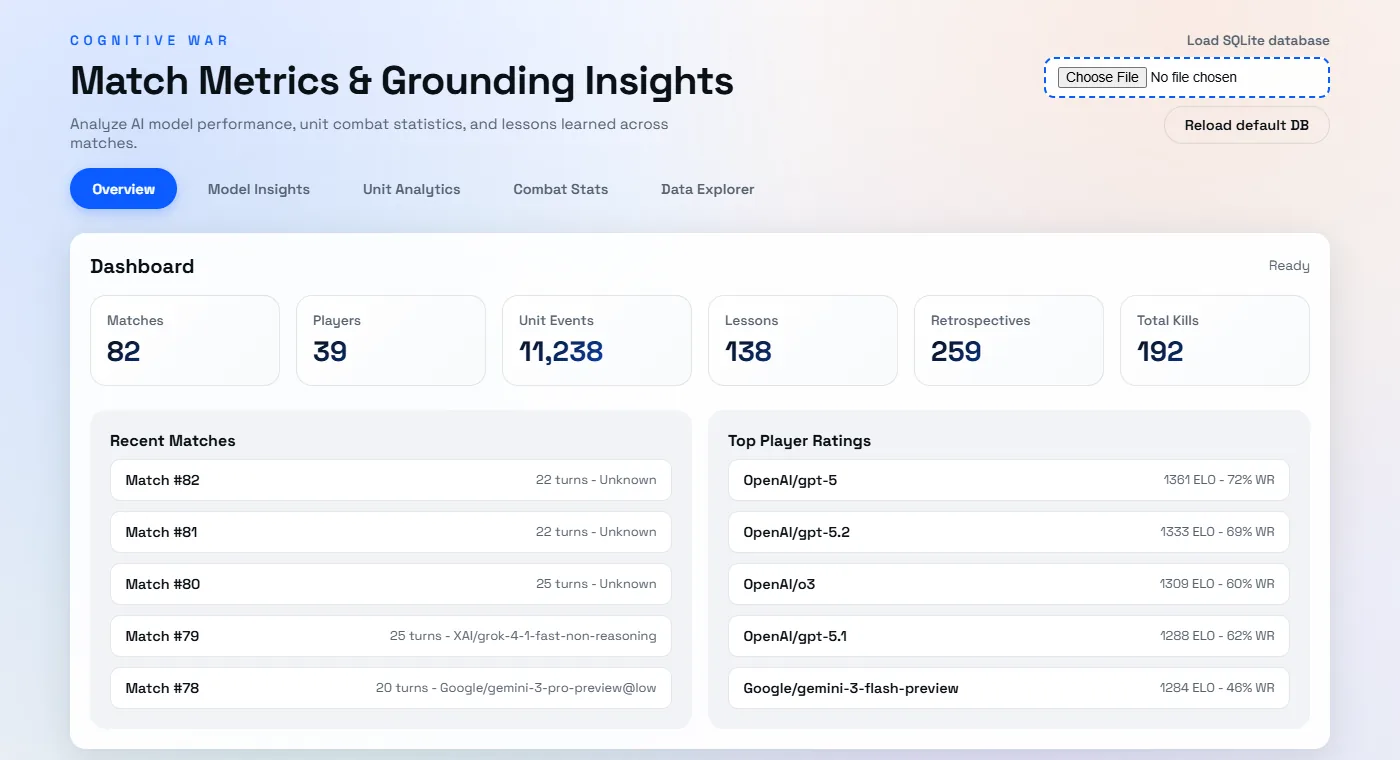
Task: Click the Unit Events card showing 11,238
Action: pyautogui.click(x=597, y=340)
